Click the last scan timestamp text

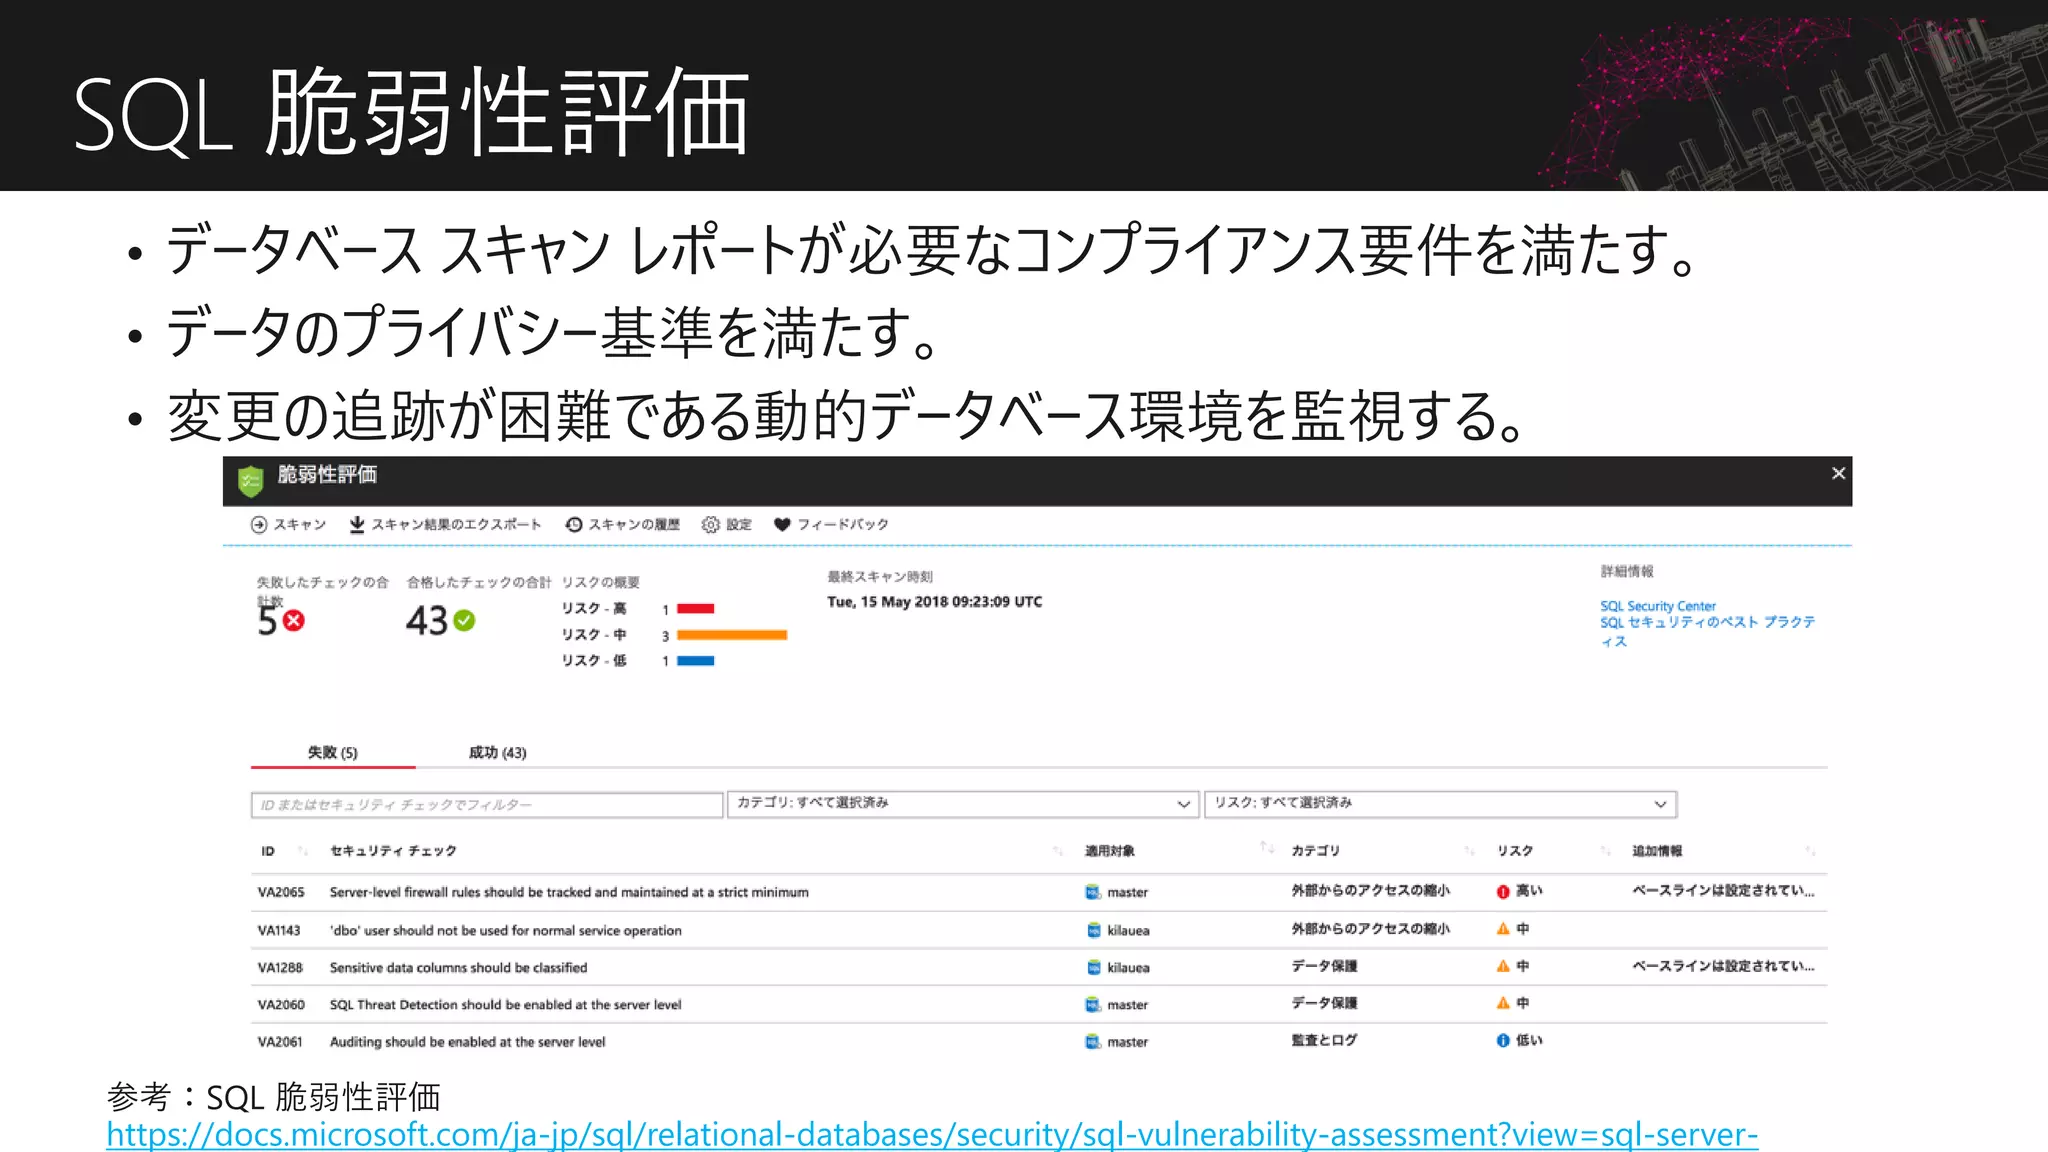(935, 602)
